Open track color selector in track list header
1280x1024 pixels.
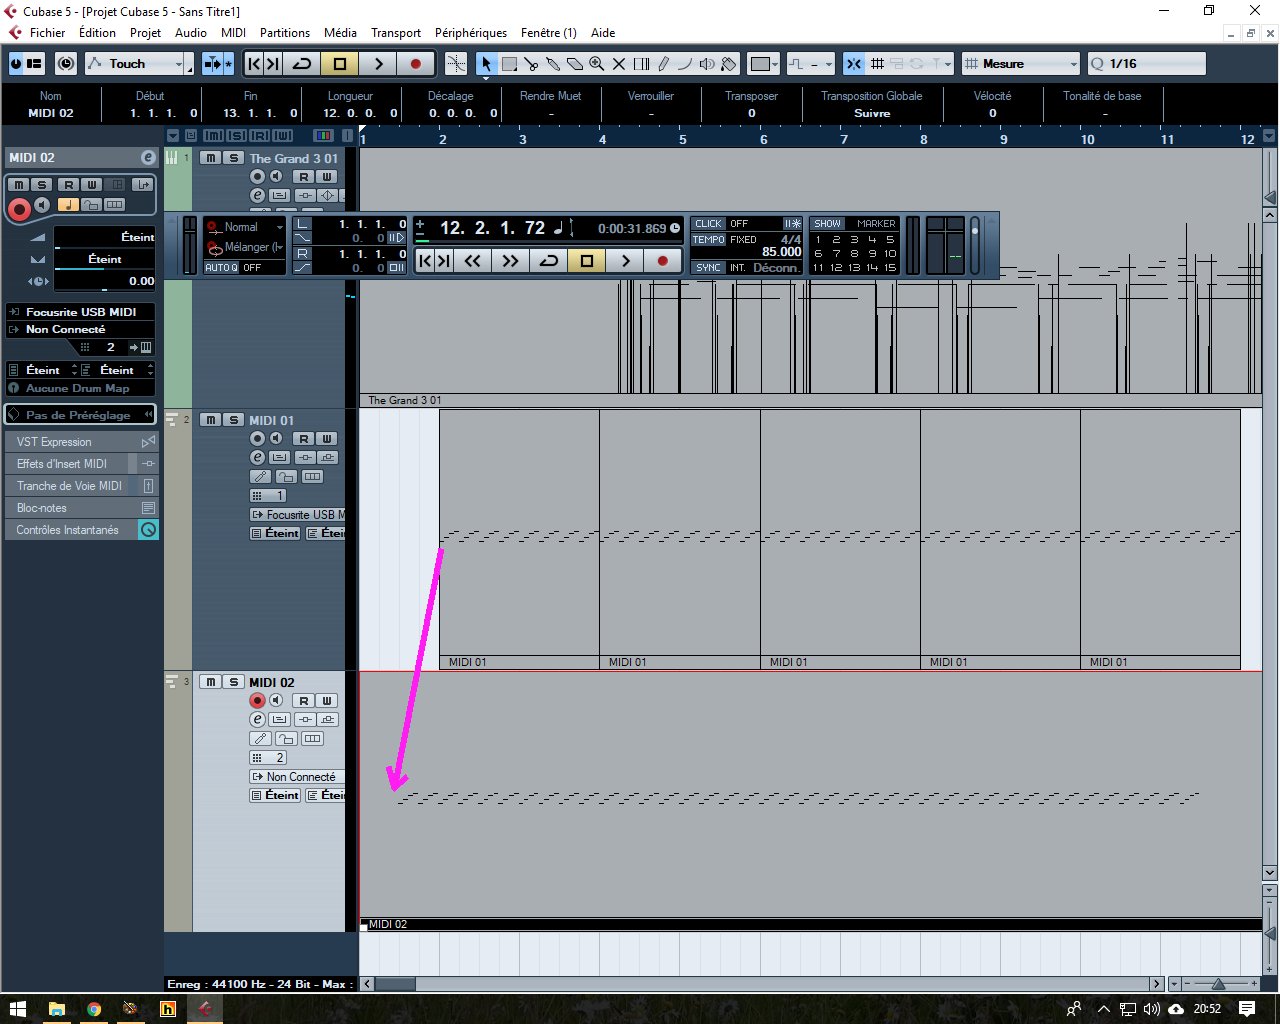(x=325, y=135)
